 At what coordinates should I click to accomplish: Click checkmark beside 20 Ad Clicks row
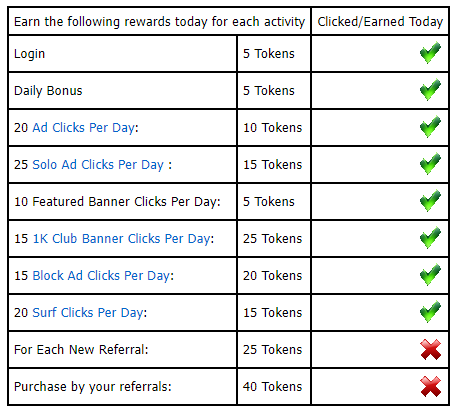tap(430, 127)
